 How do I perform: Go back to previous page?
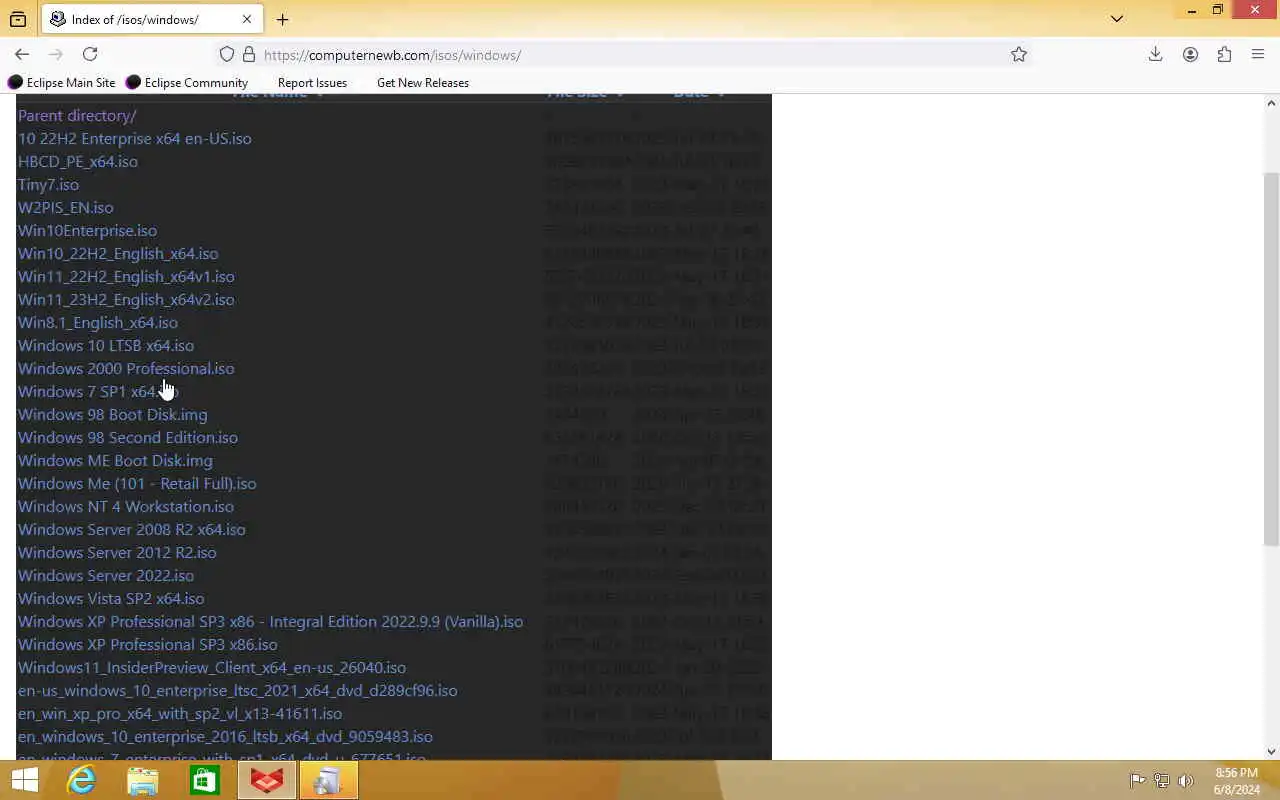(22, 54)
